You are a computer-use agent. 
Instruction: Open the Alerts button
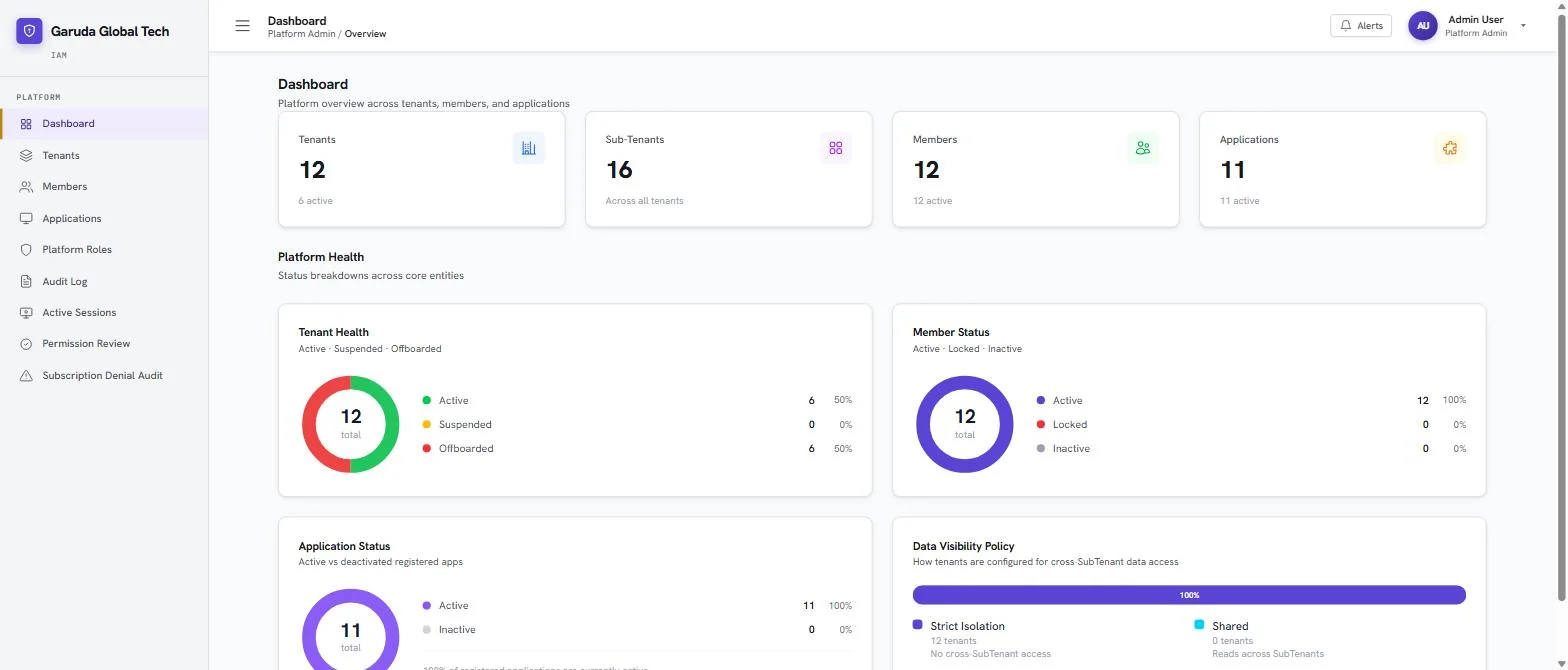coord(1361,26)
